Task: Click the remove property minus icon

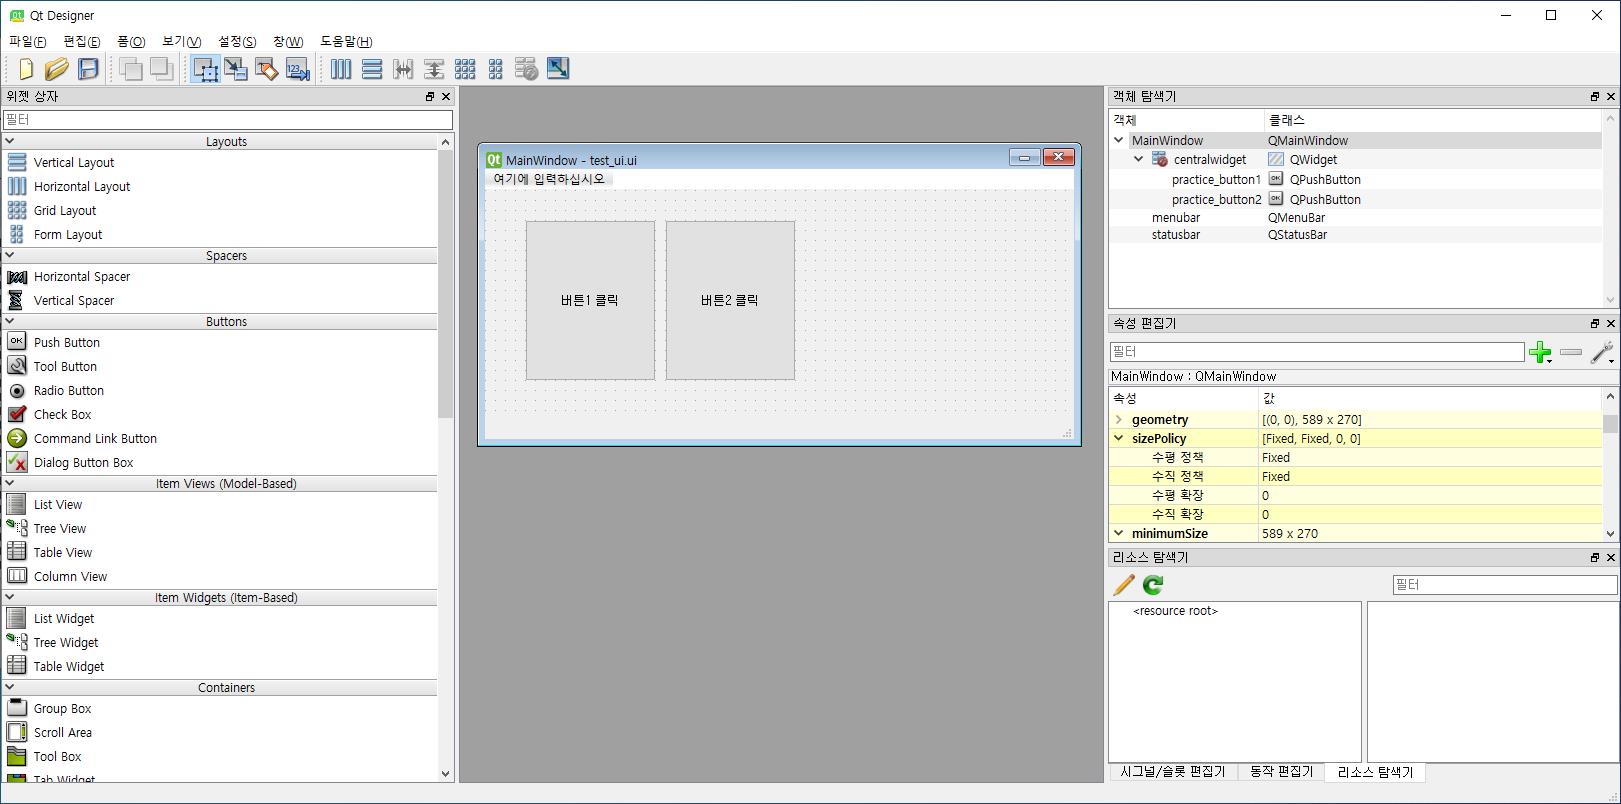Action: pyautogui.click(x=1571, y=352)
